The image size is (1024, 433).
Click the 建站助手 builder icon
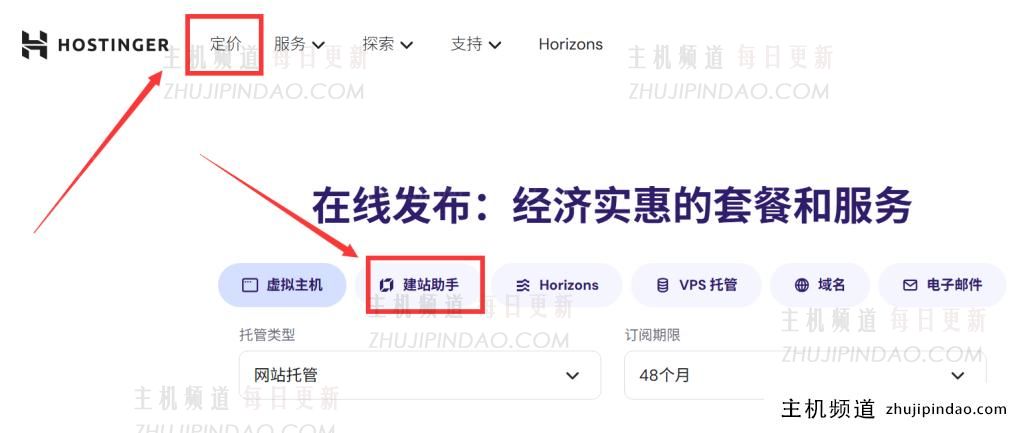click(387, 285)
